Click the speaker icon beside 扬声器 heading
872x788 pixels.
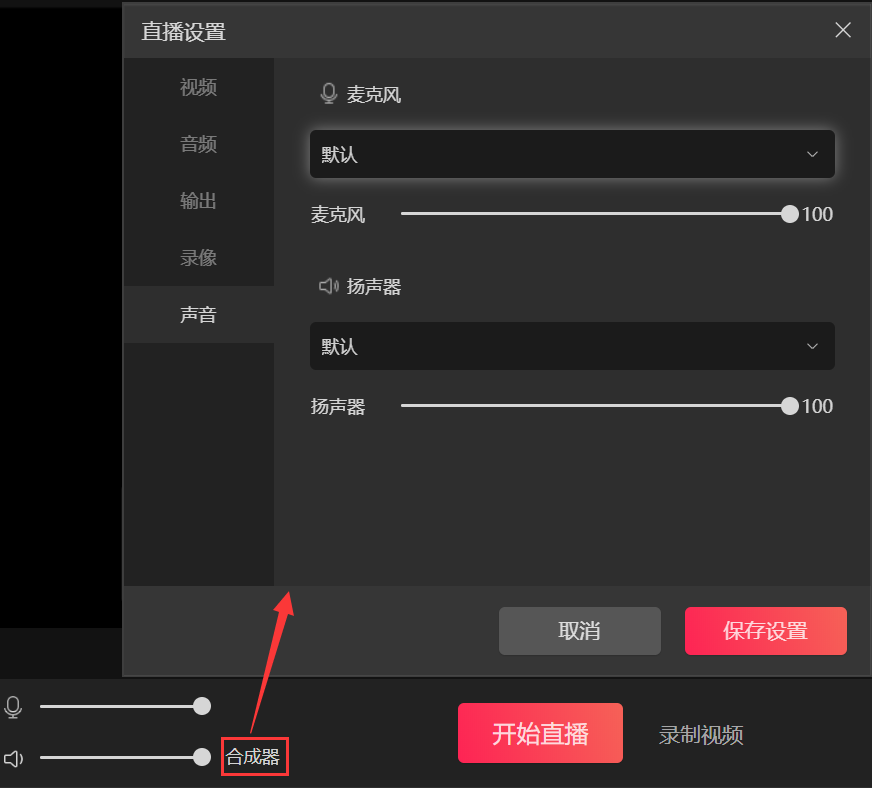coord(329,286)
